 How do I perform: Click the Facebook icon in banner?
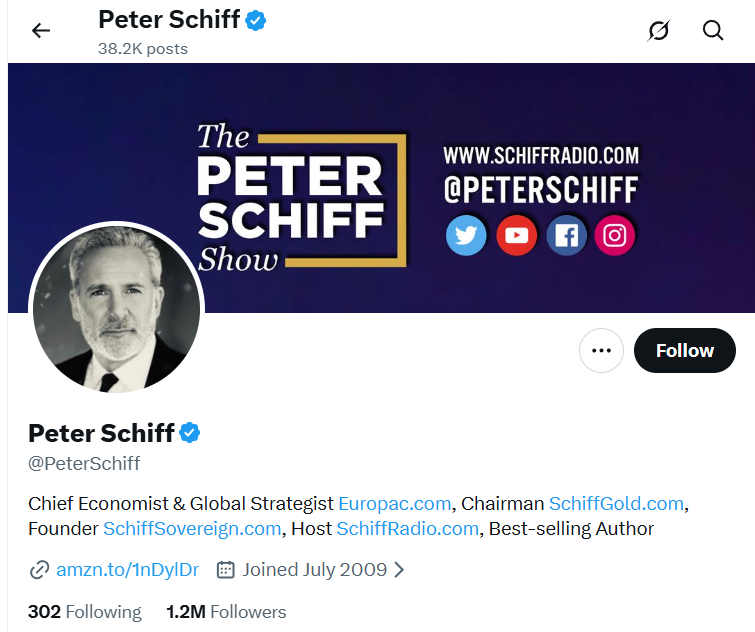pos(566,236)
